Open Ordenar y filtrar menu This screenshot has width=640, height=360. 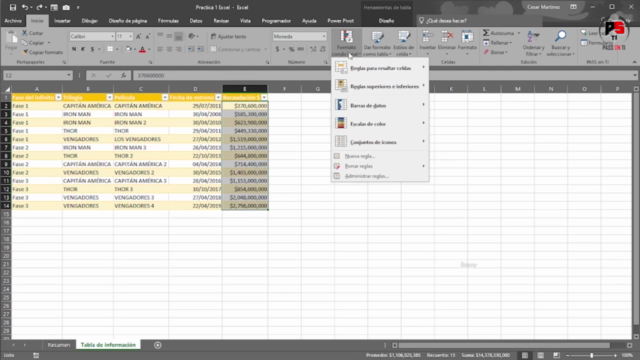pyautogui.click(x=533, y=43)
